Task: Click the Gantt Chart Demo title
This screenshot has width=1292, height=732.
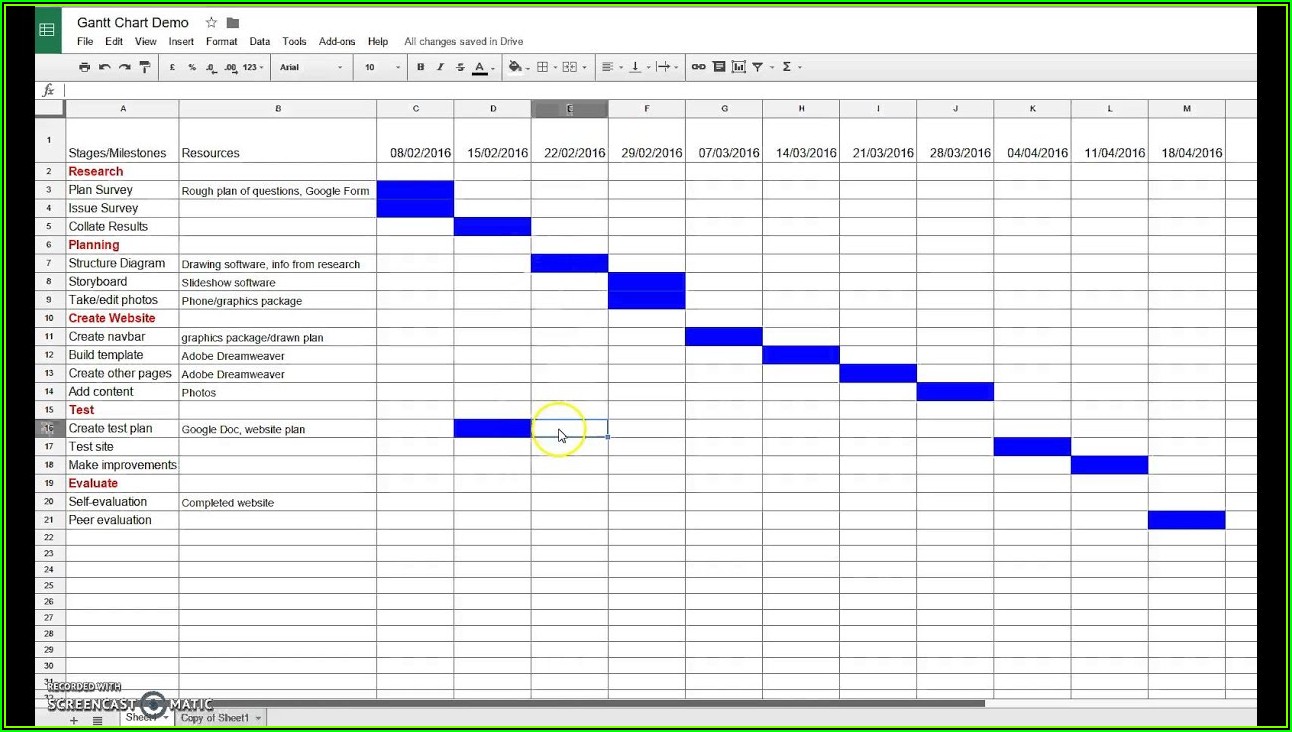Action: [x=133, y=22]
